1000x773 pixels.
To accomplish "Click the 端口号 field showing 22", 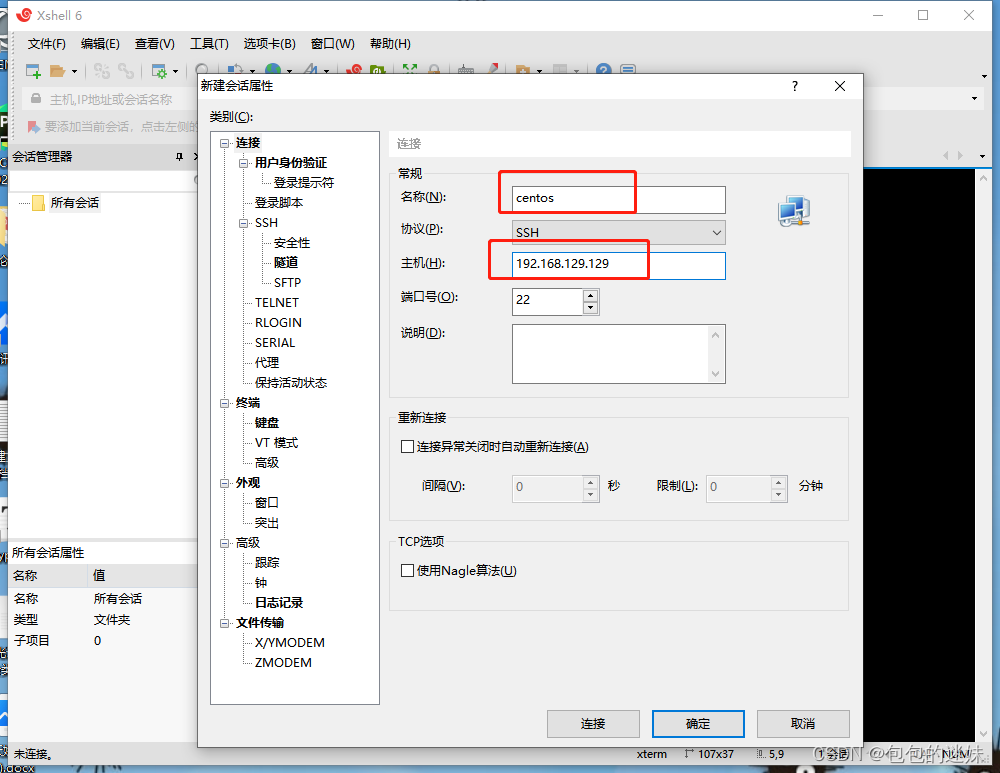I will pyautogui.click(x=548, y=302).
